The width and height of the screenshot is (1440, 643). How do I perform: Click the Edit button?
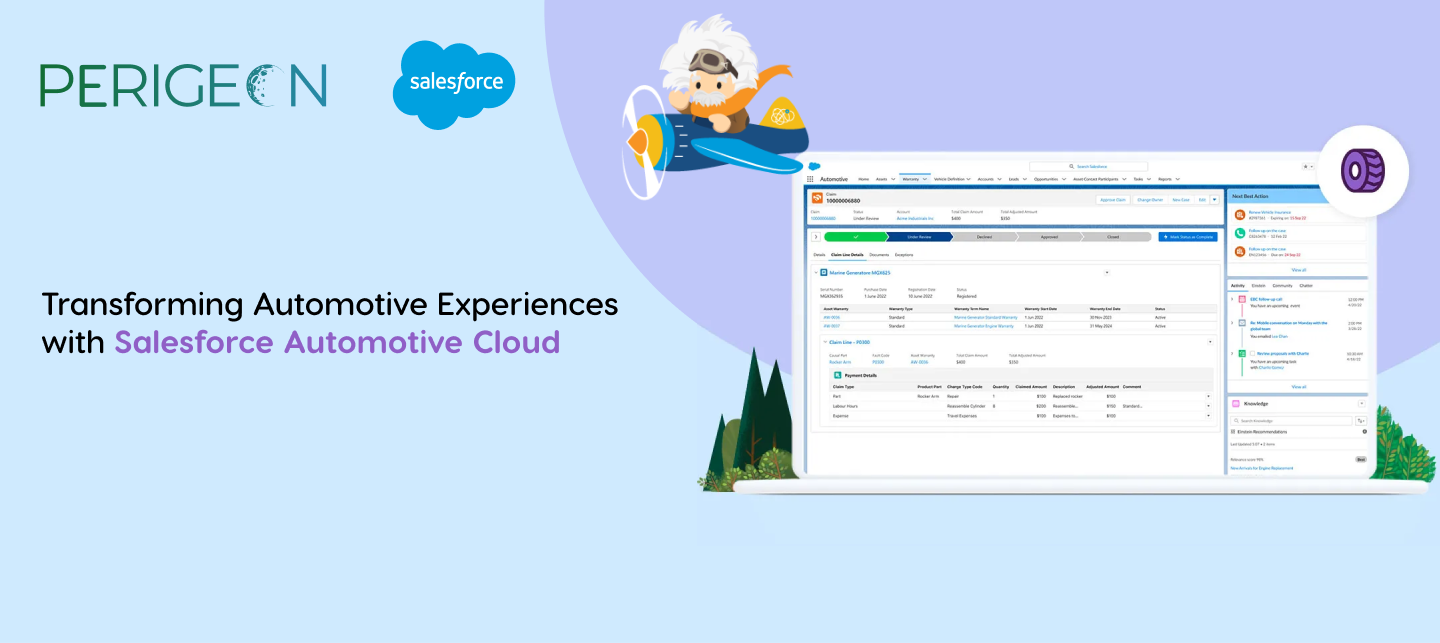click(1202, 199)
